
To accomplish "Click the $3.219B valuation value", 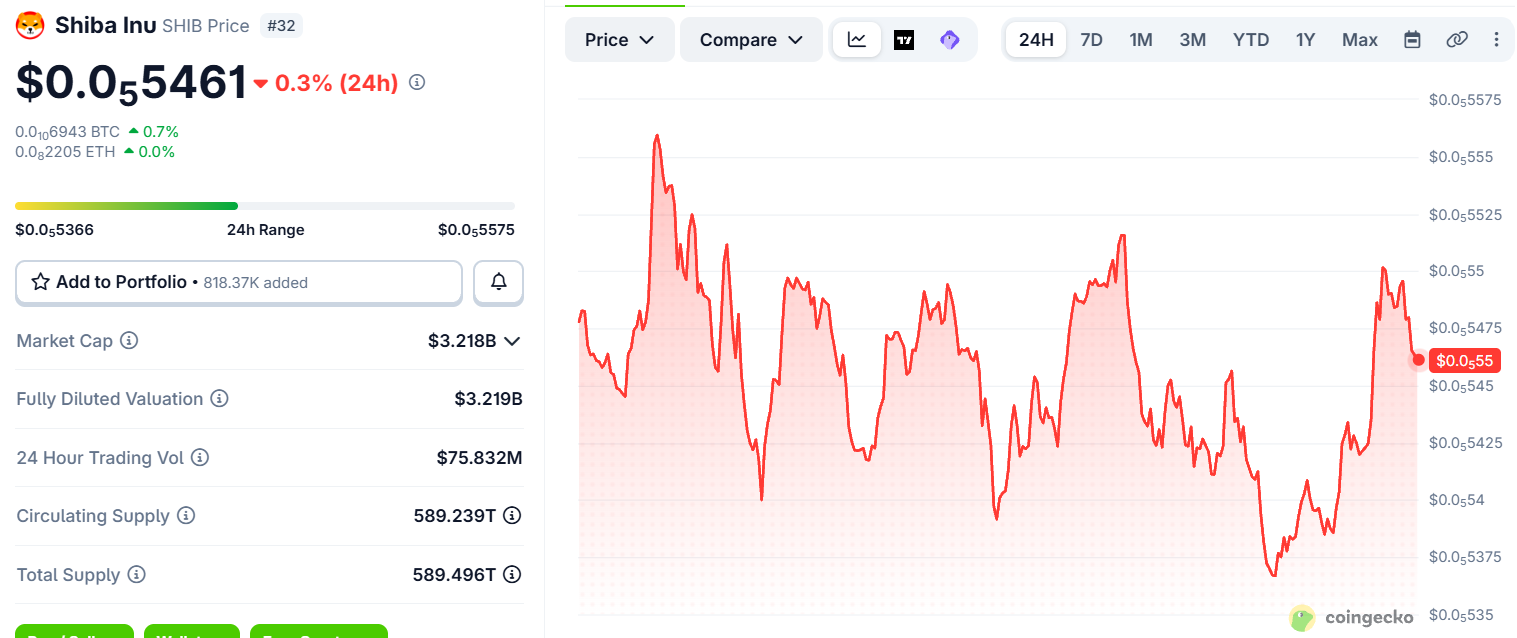I will pyautogui.click(x=488, y=399).
